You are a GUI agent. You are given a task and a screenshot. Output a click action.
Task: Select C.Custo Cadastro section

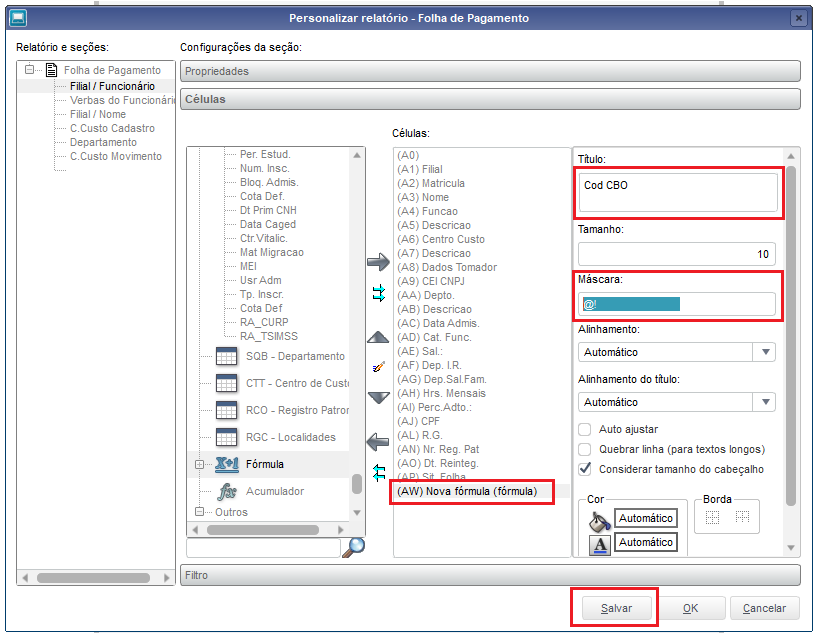[x=112, y=128]
